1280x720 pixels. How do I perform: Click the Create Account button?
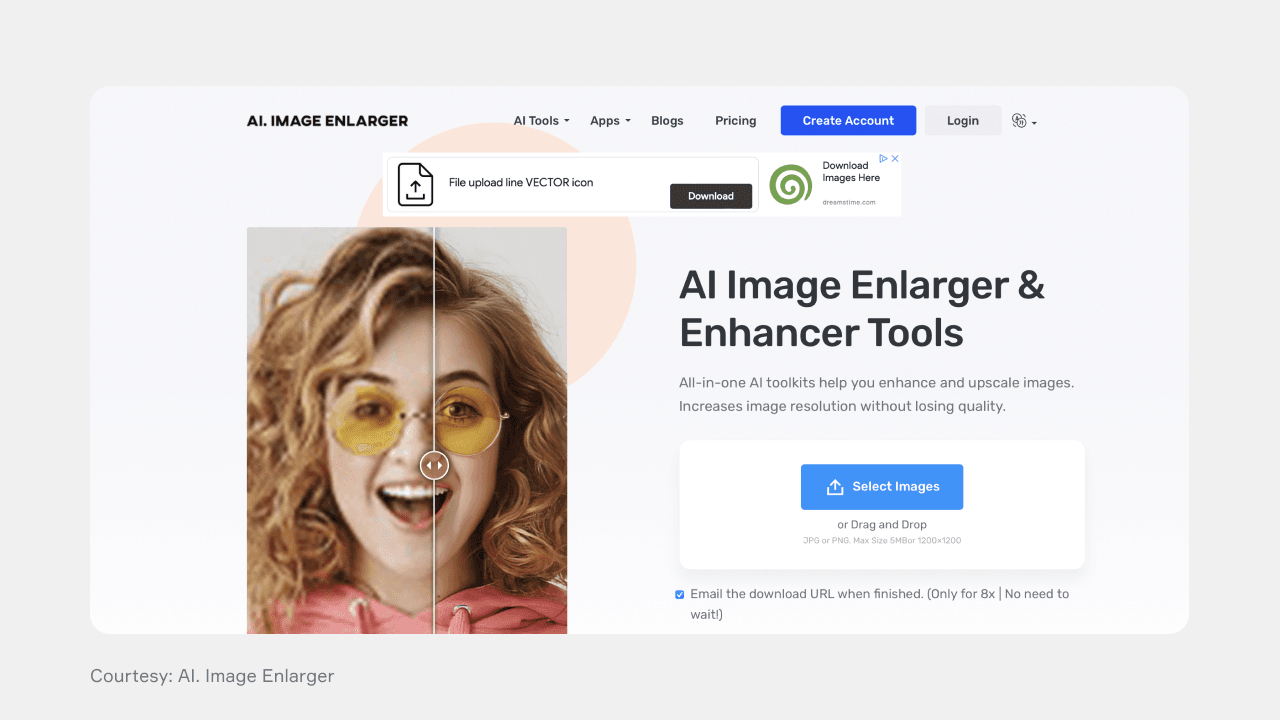pyautogui.click(x=848, y=120)
